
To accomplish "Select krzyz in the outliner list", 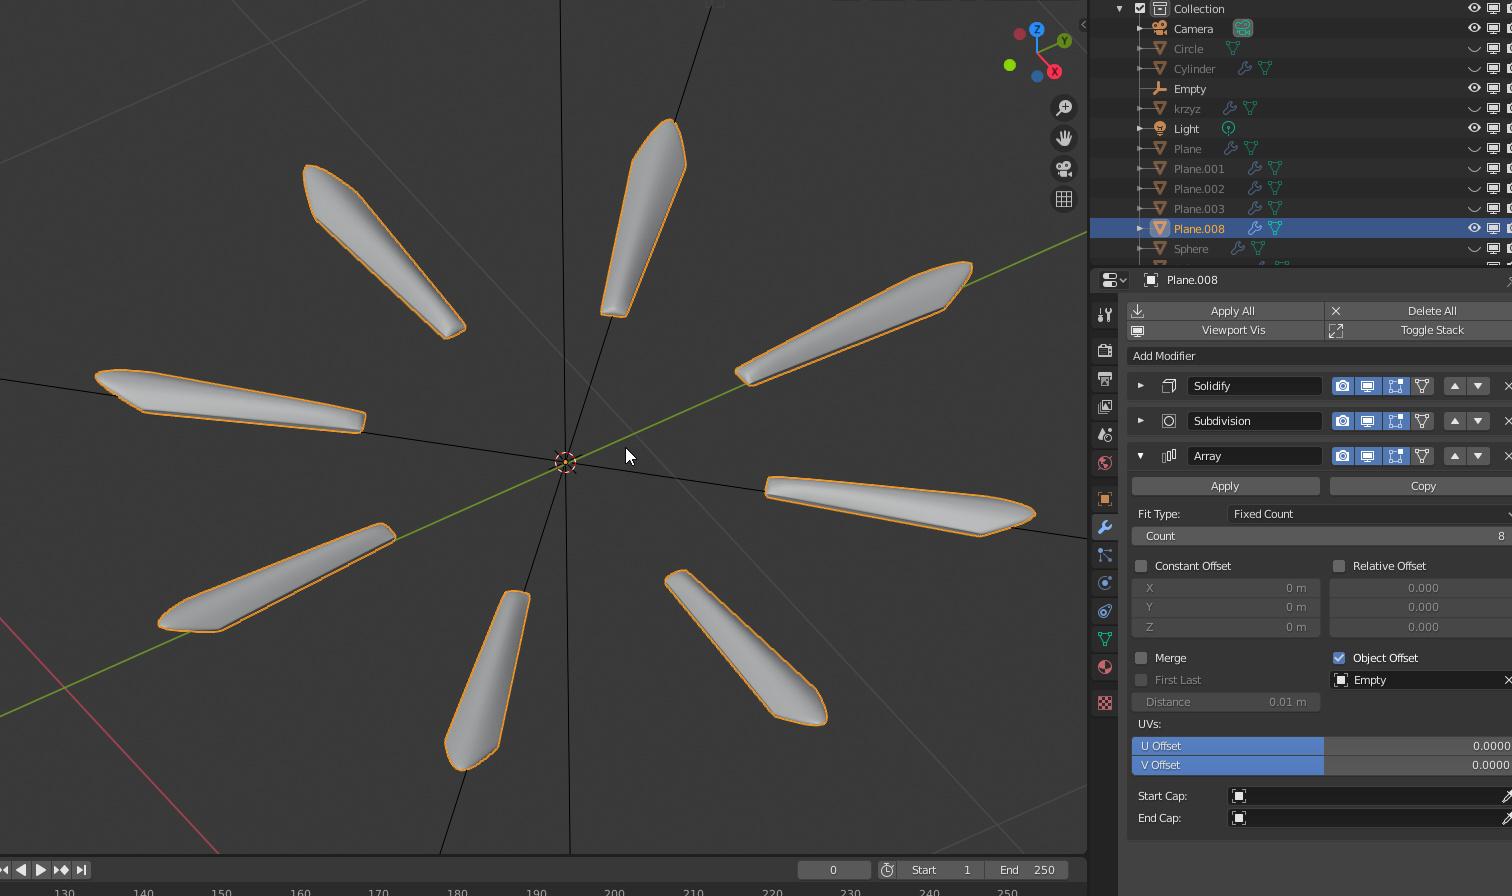I will pos(1187,109).
